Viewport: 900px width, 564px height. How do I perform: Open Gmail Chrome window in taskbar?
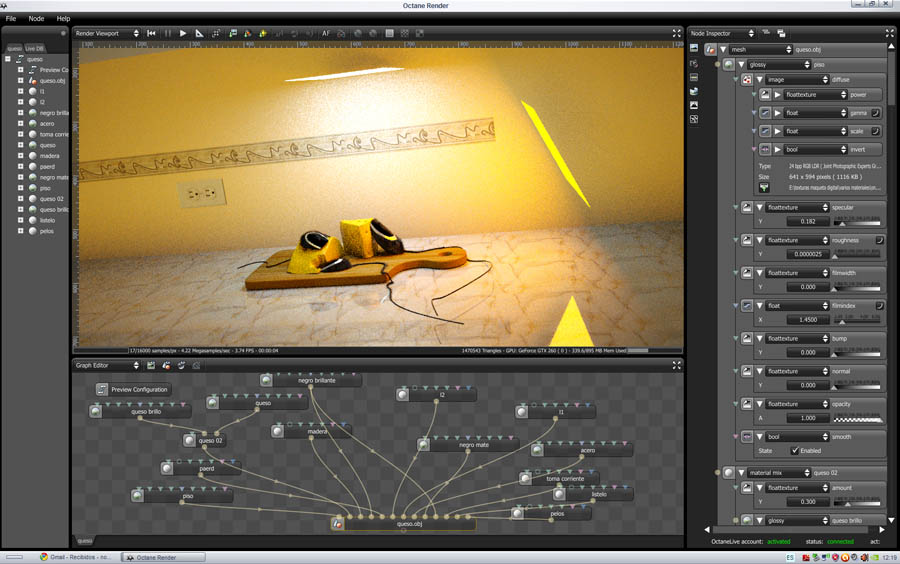(75, 557)
